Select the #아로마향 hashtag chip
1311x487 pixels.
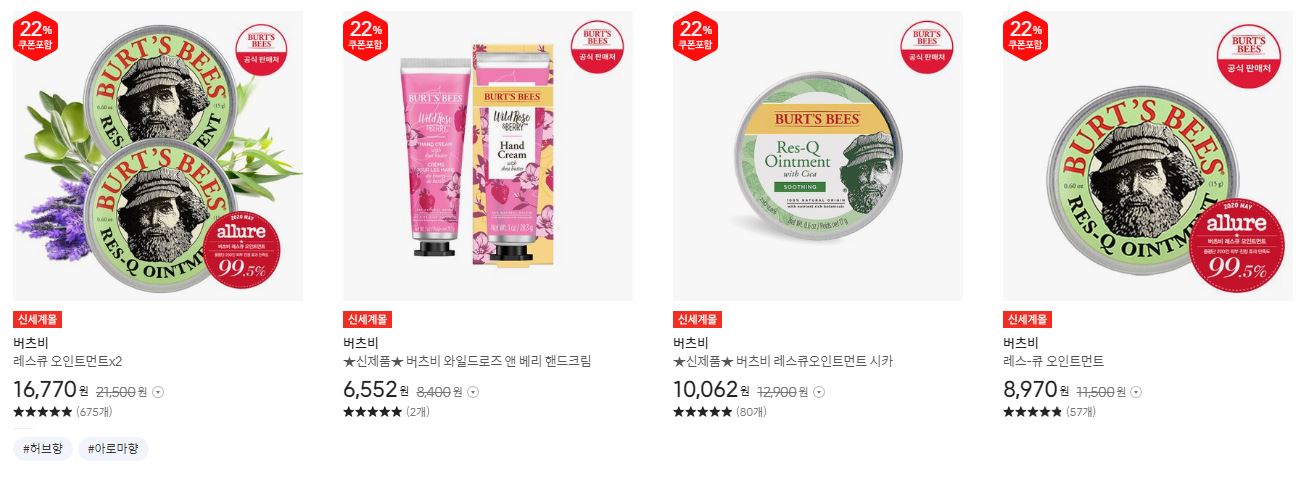coord(115,449)
